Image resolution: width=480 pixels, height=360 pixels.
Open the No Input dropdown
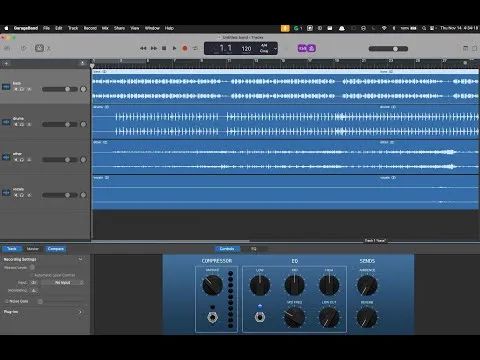click(x=63, y=282)
